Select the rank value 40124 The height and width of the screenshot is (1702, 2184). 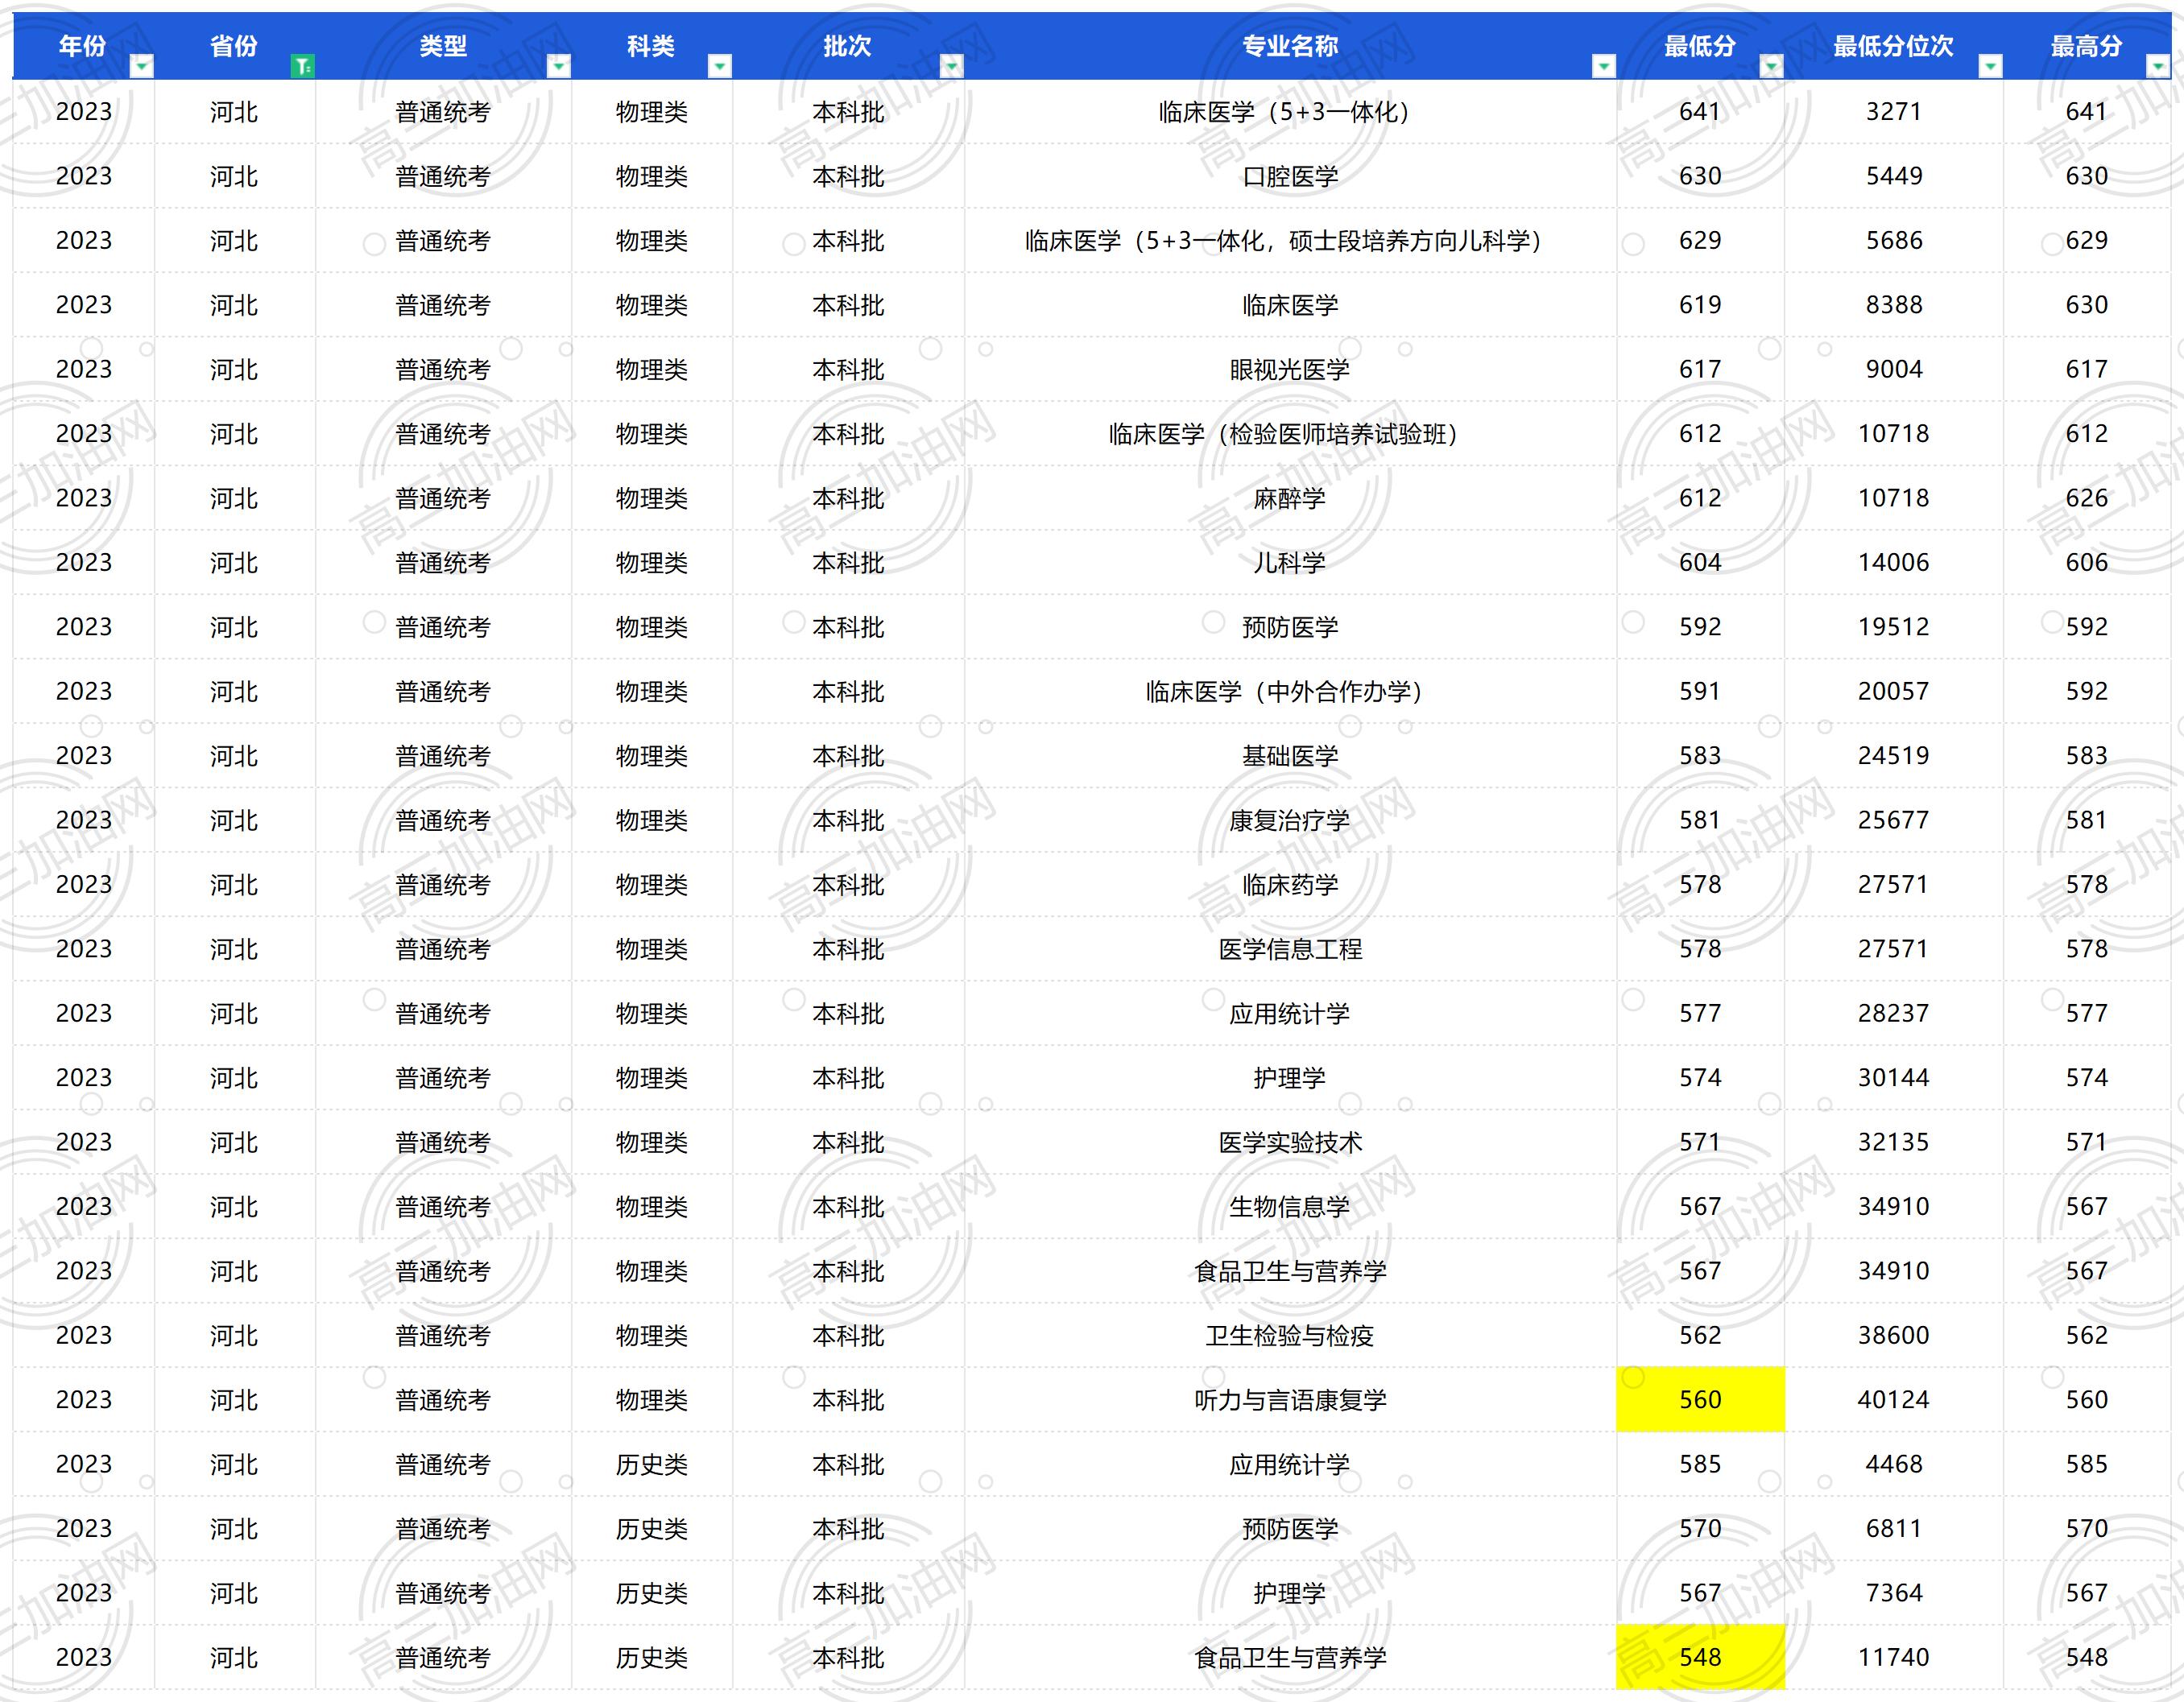pyautogui.click(x=1894, y=1400)
